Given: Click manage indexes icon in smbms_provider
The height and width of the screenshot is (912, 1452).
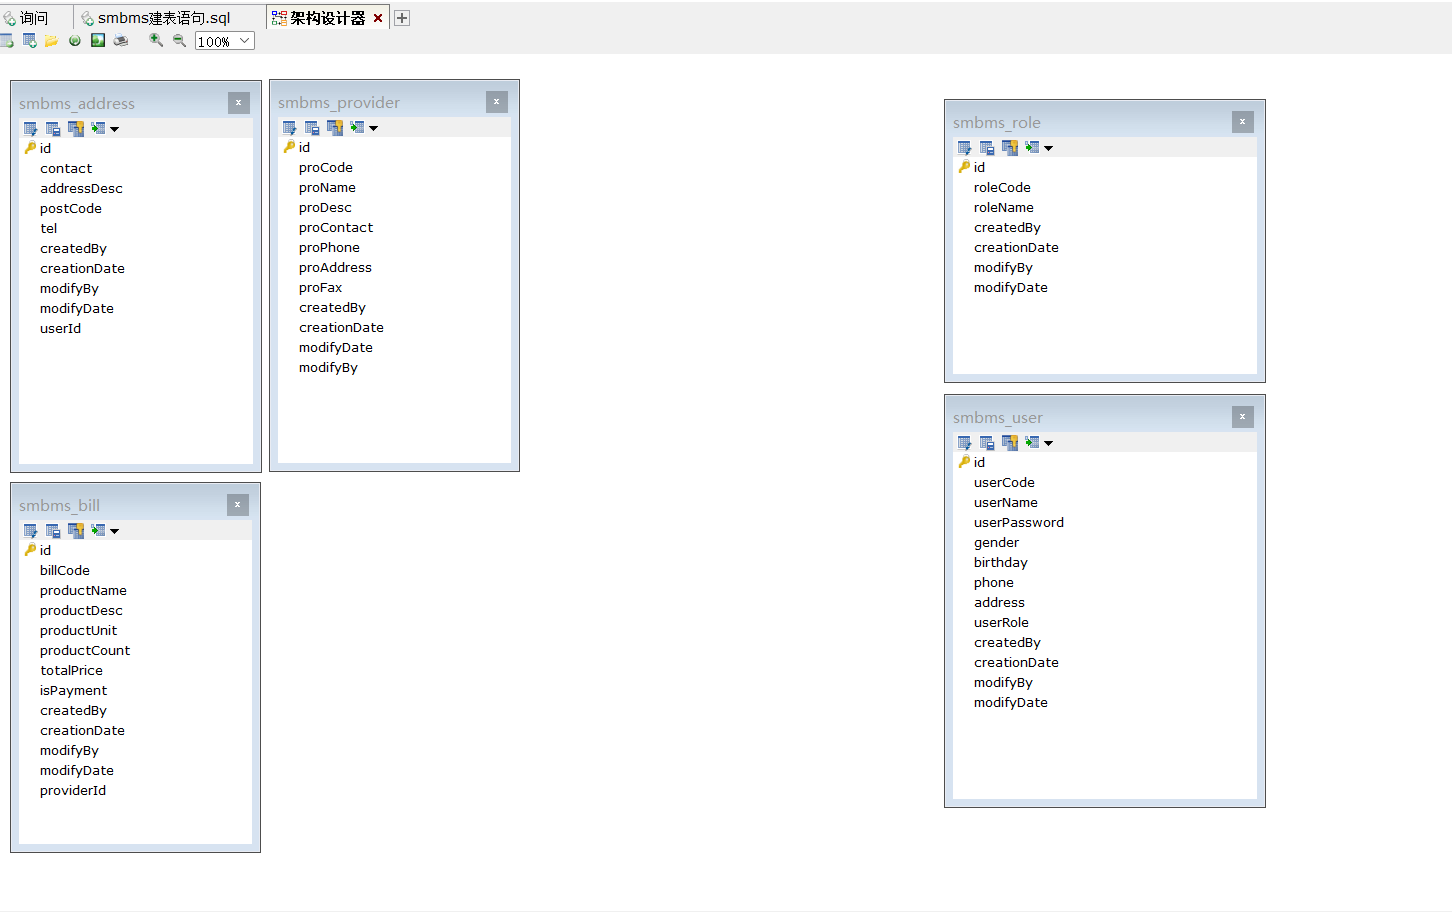Looking at the screenshot, I should [312, 127].
